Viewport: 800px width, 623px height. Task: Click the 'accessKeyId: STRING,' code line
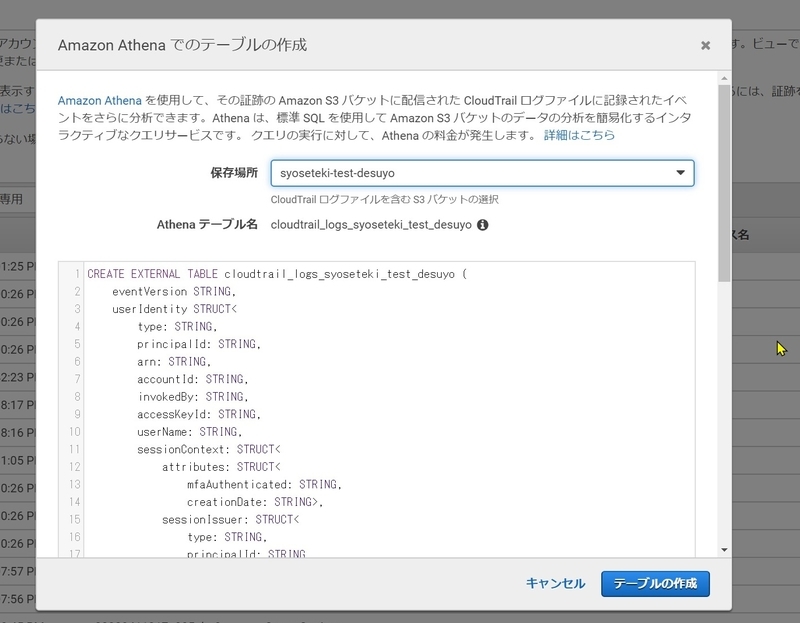tap(199, 414)
